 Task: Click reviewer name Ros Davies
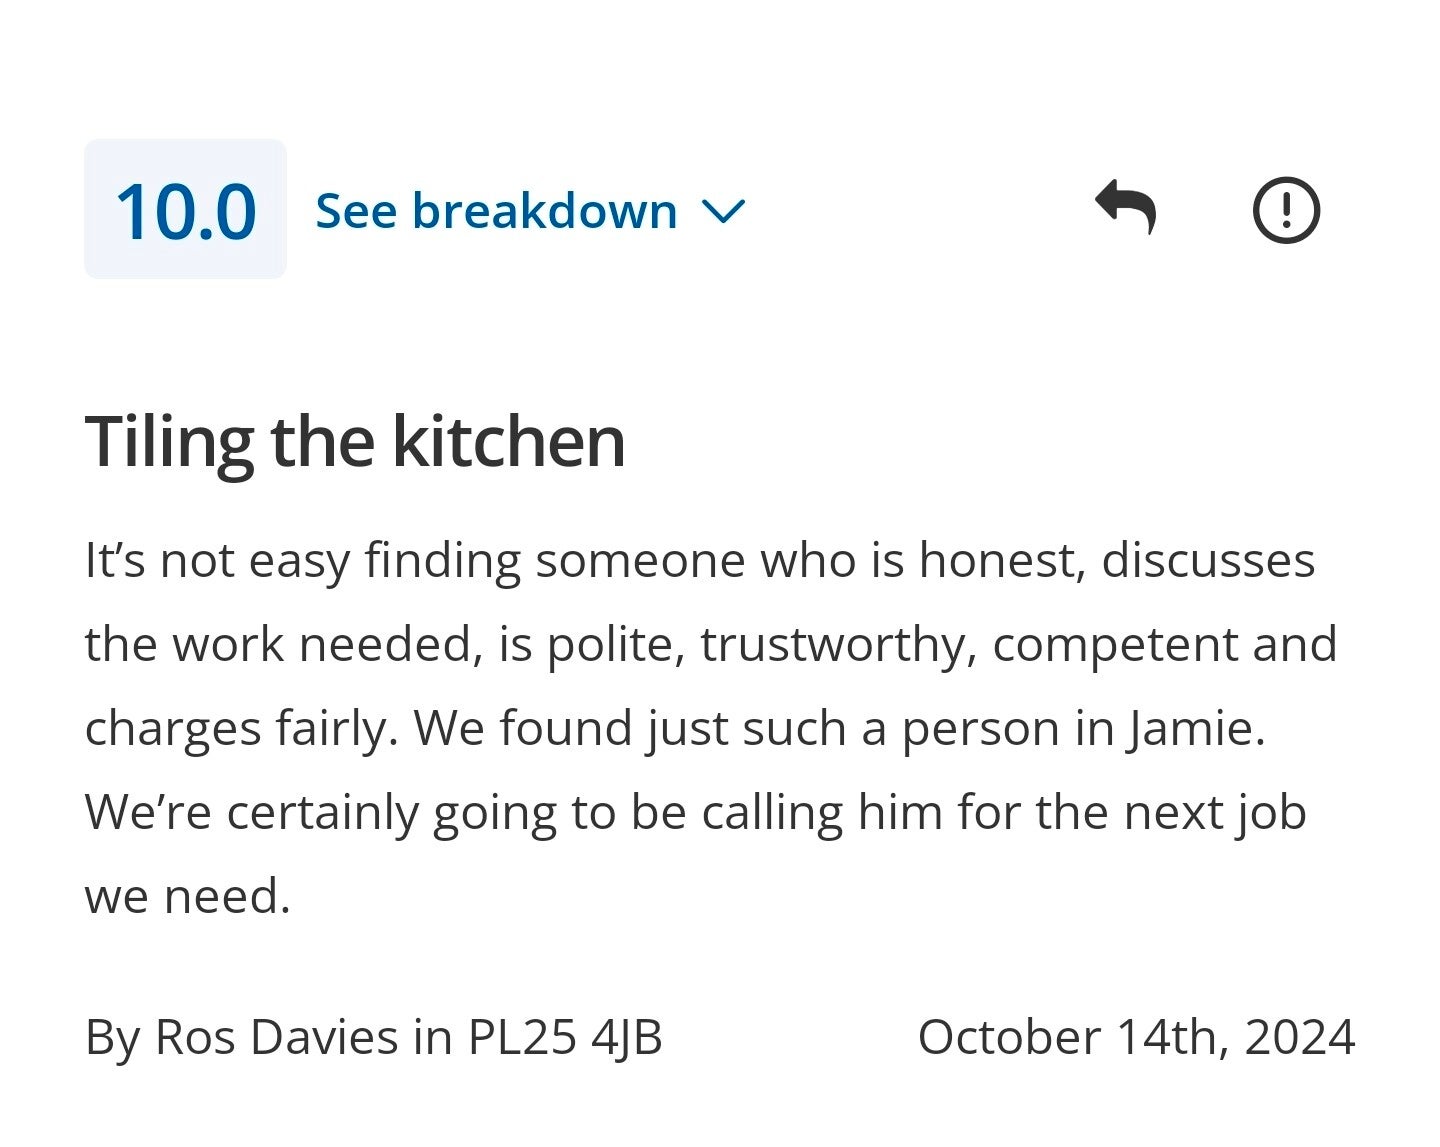pyautogui.click(x=276, y=1036)
